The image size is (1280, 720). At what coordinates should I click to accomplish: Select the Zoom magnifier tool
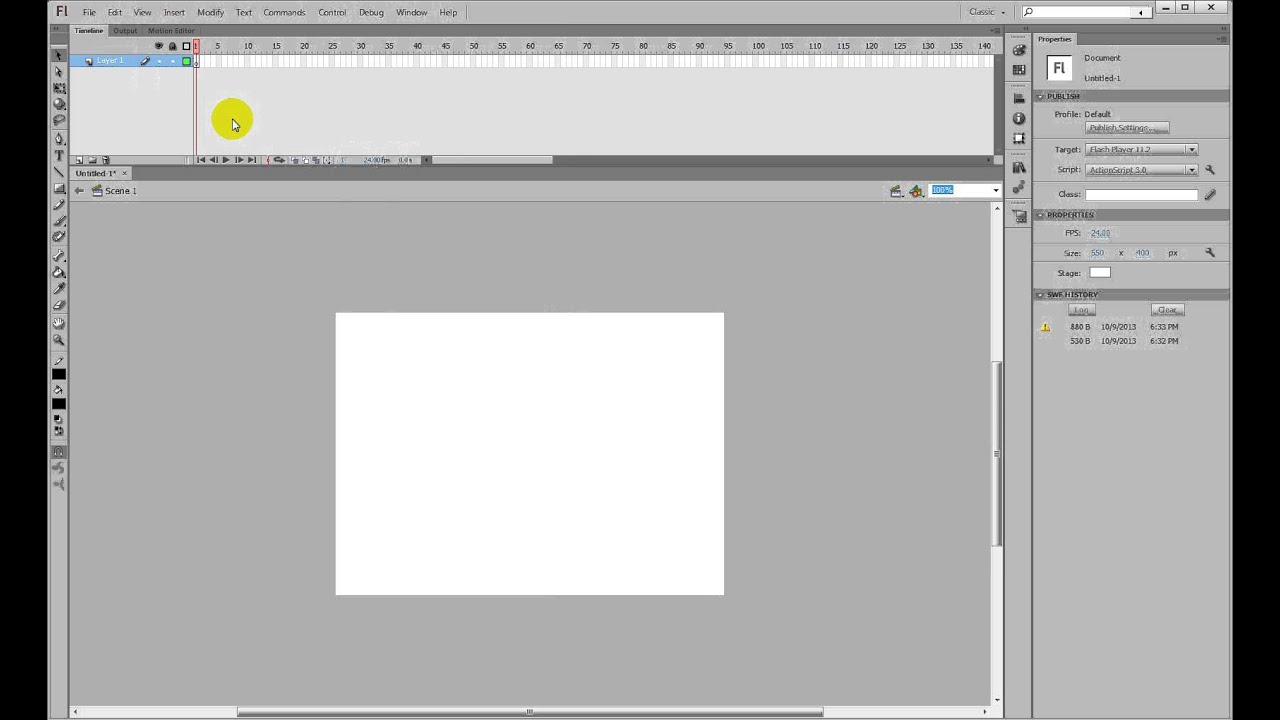(x=58, y=339)
